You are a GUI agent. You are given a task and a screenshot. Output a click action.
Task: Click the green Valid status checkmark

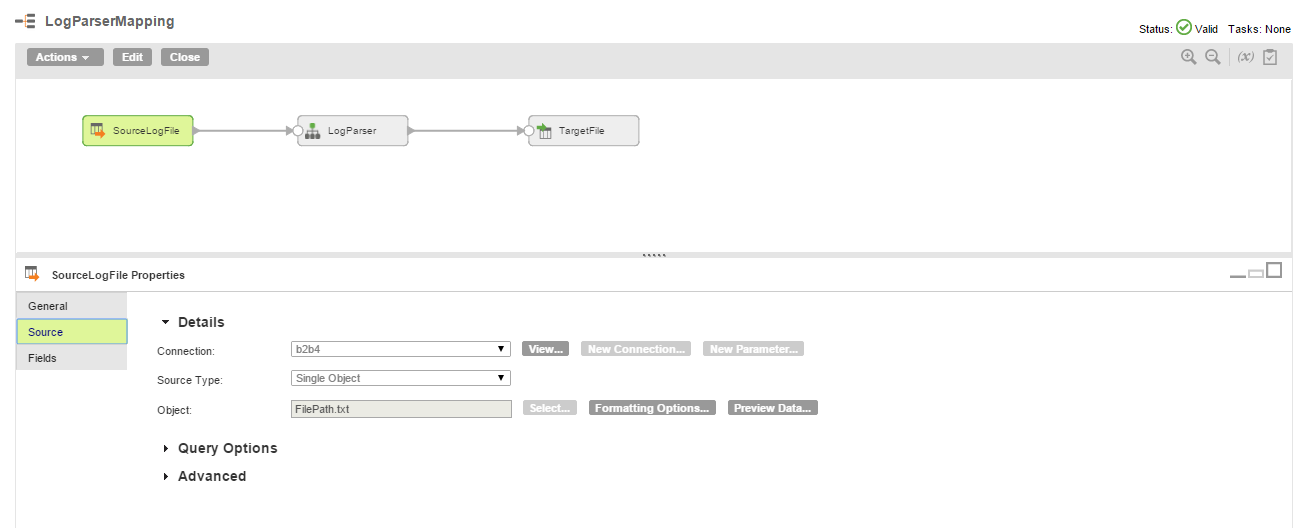(x=1184, y=28)
